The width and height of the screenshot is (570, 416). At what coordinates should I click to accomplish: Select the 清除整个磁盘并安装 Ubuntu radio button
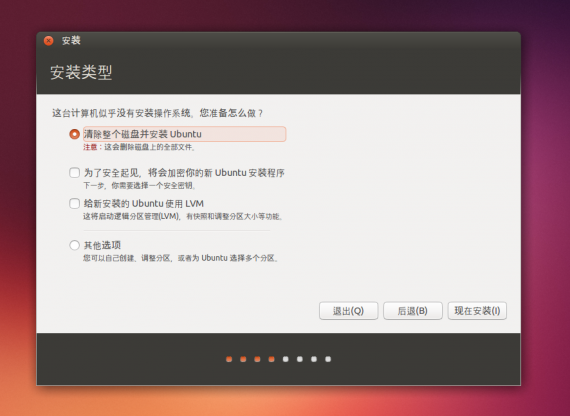(x=75, y=134)
